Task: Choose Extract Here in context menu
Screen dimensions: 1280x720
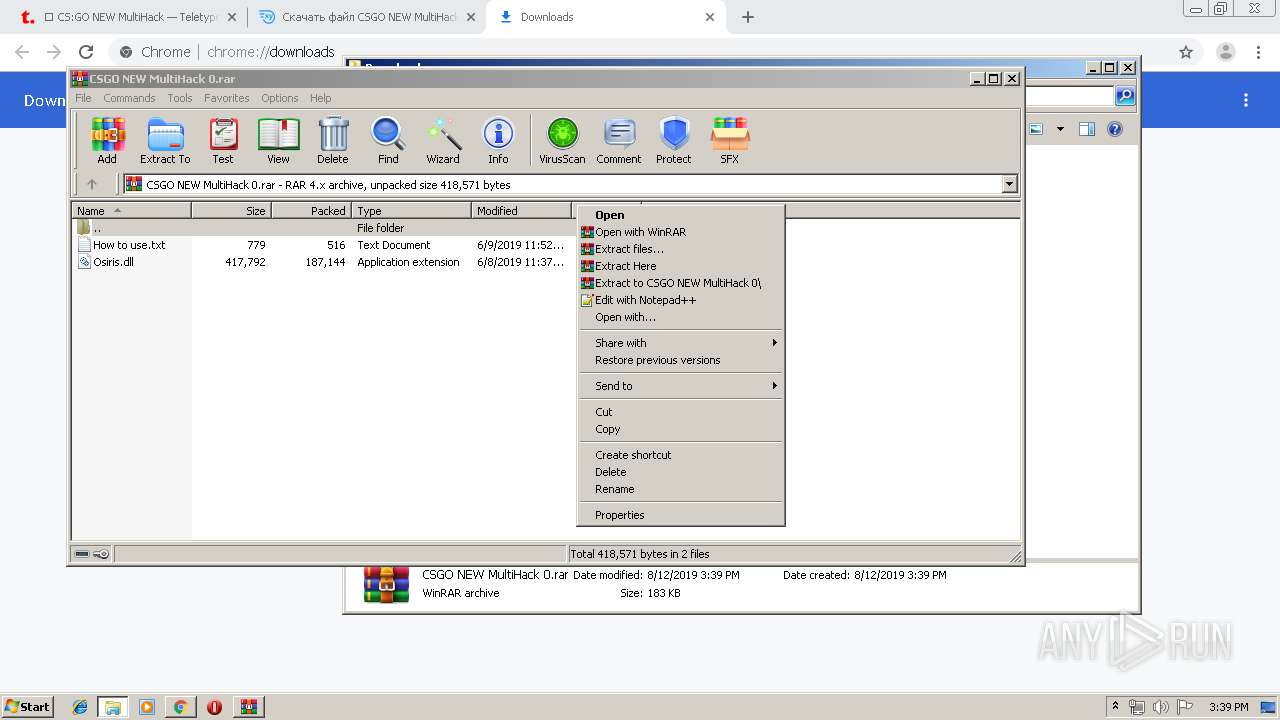Action: [x=680, y=266]
